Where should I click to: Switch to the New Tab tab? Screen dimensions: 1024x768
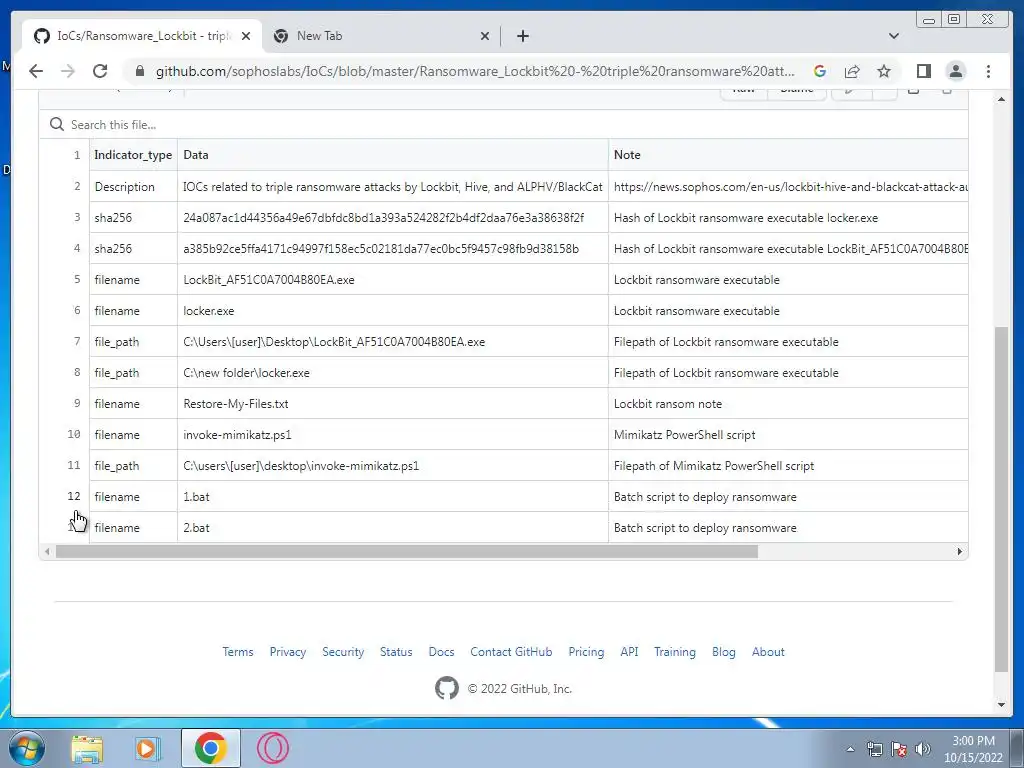[x=381, y=36]
